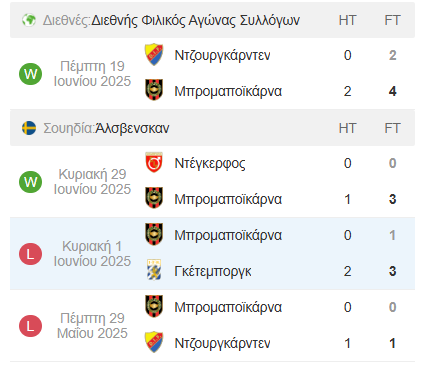Viewport: 423px width, 373px height.
Task: Click the red L badge for 1 Ιουνίου
Action: pos(30,254)
